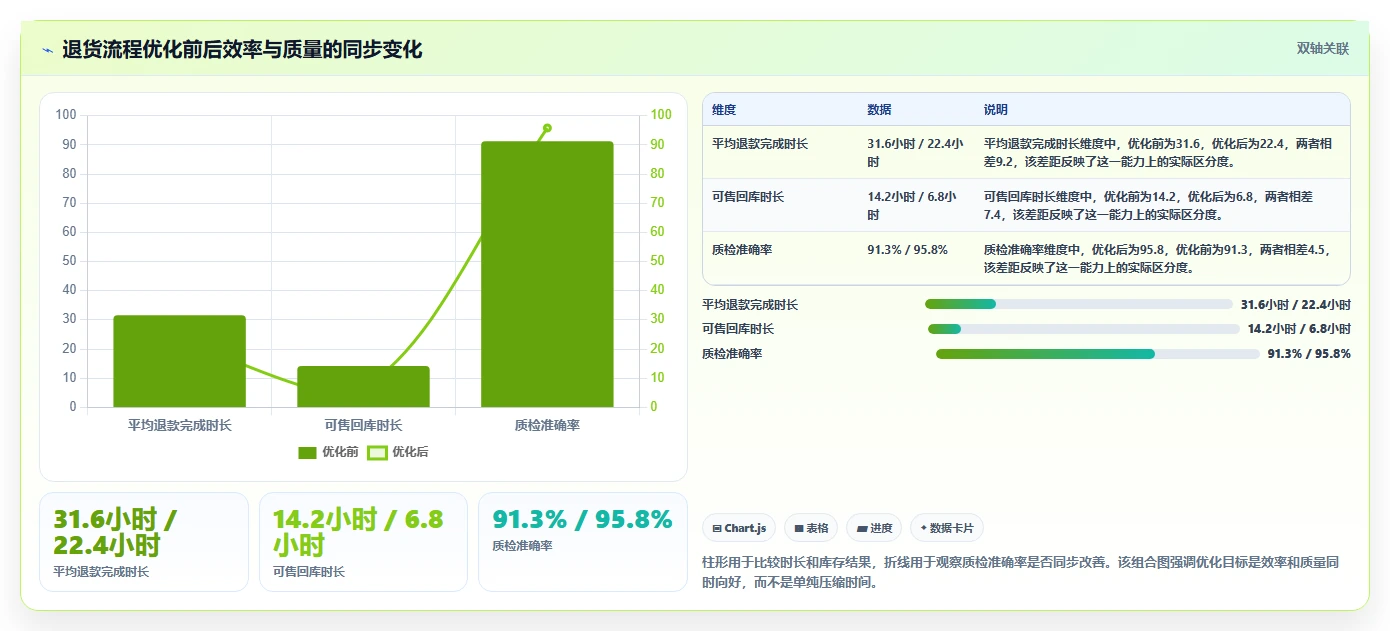Click the 平均退款完成时长 x-axis label

point(179,425)
